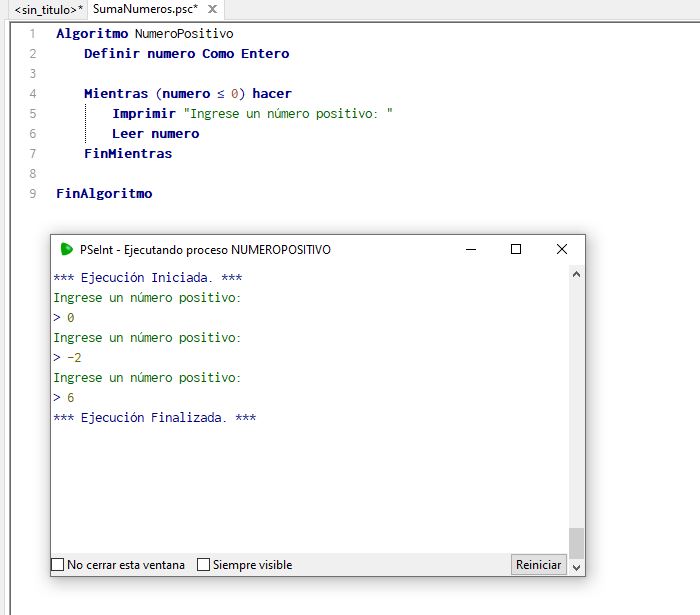This screenshot has height=615, width=700.
Task: Click the console vertical scrollbar thumb
Action: pos(576,543)
